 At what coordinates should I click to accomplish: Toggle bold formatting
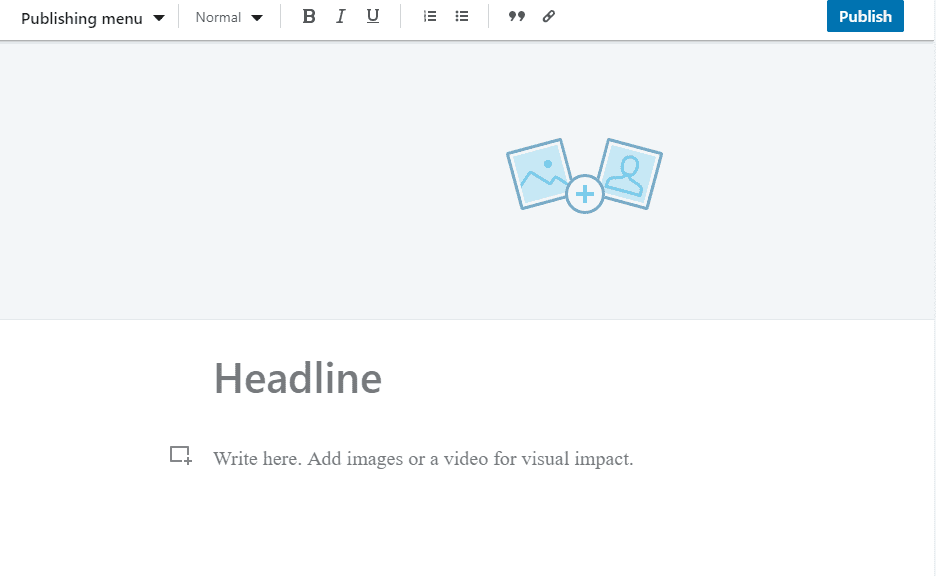(x=308, y=16)
